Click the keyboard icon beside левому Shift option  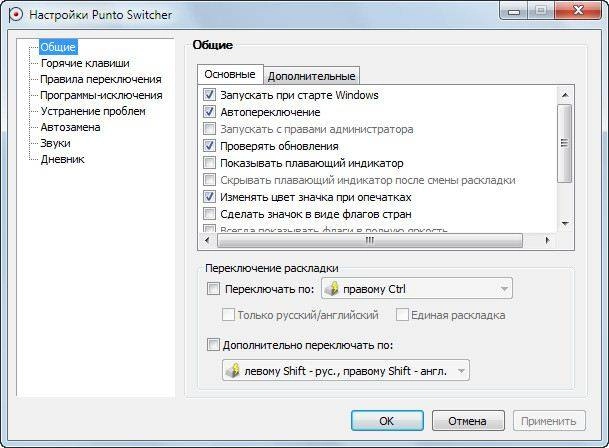coord(233,371)
